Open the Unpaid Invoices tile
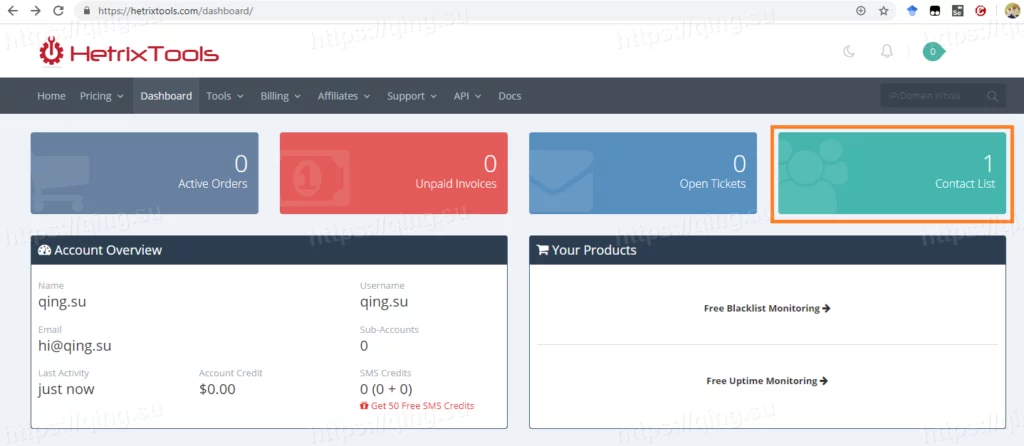Screen dimensions: 1024x446 pos(394,173)
